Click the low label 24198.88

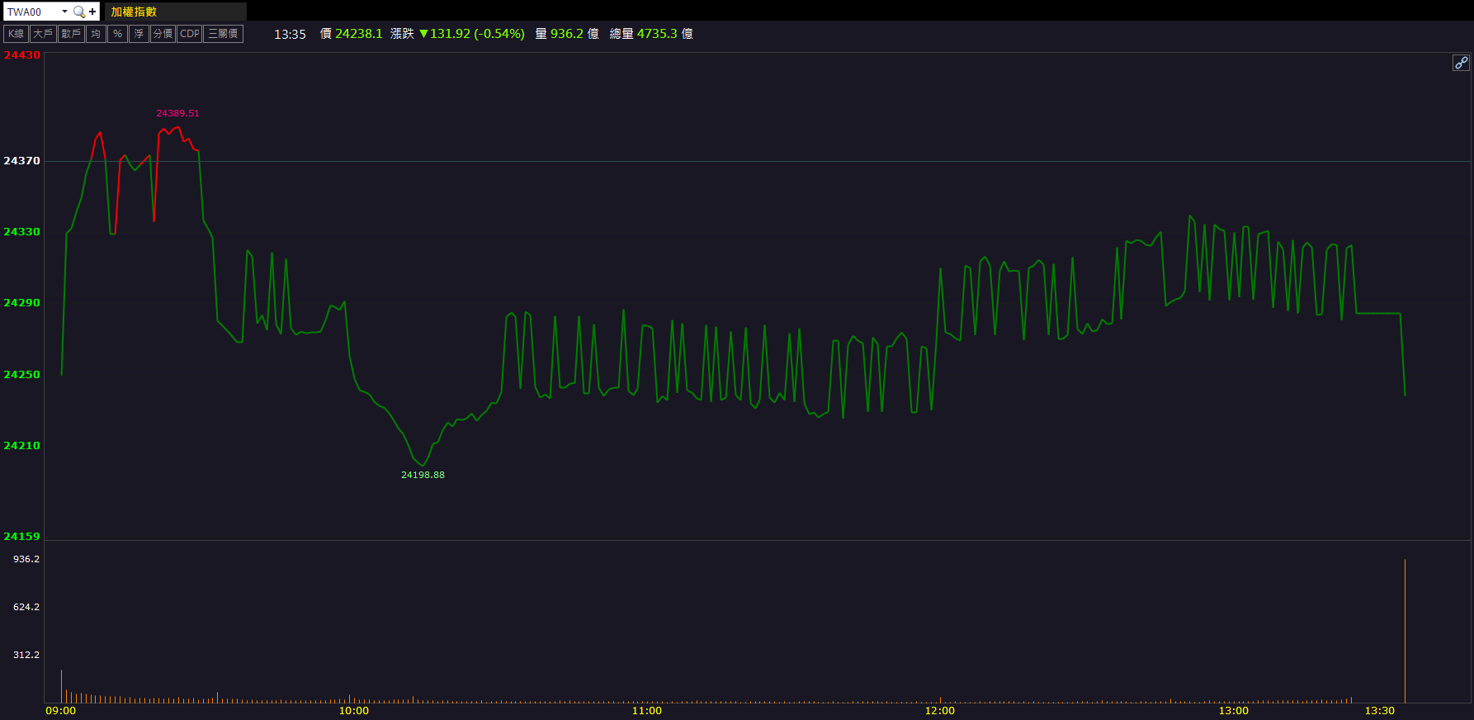point(423,475)
